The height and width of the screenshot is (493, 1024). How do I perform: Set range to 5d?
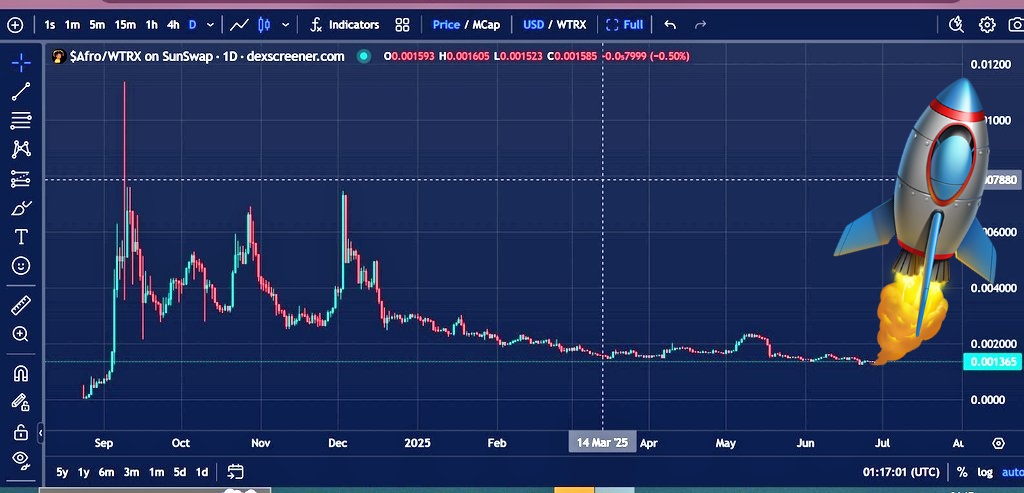pos(180,472)
